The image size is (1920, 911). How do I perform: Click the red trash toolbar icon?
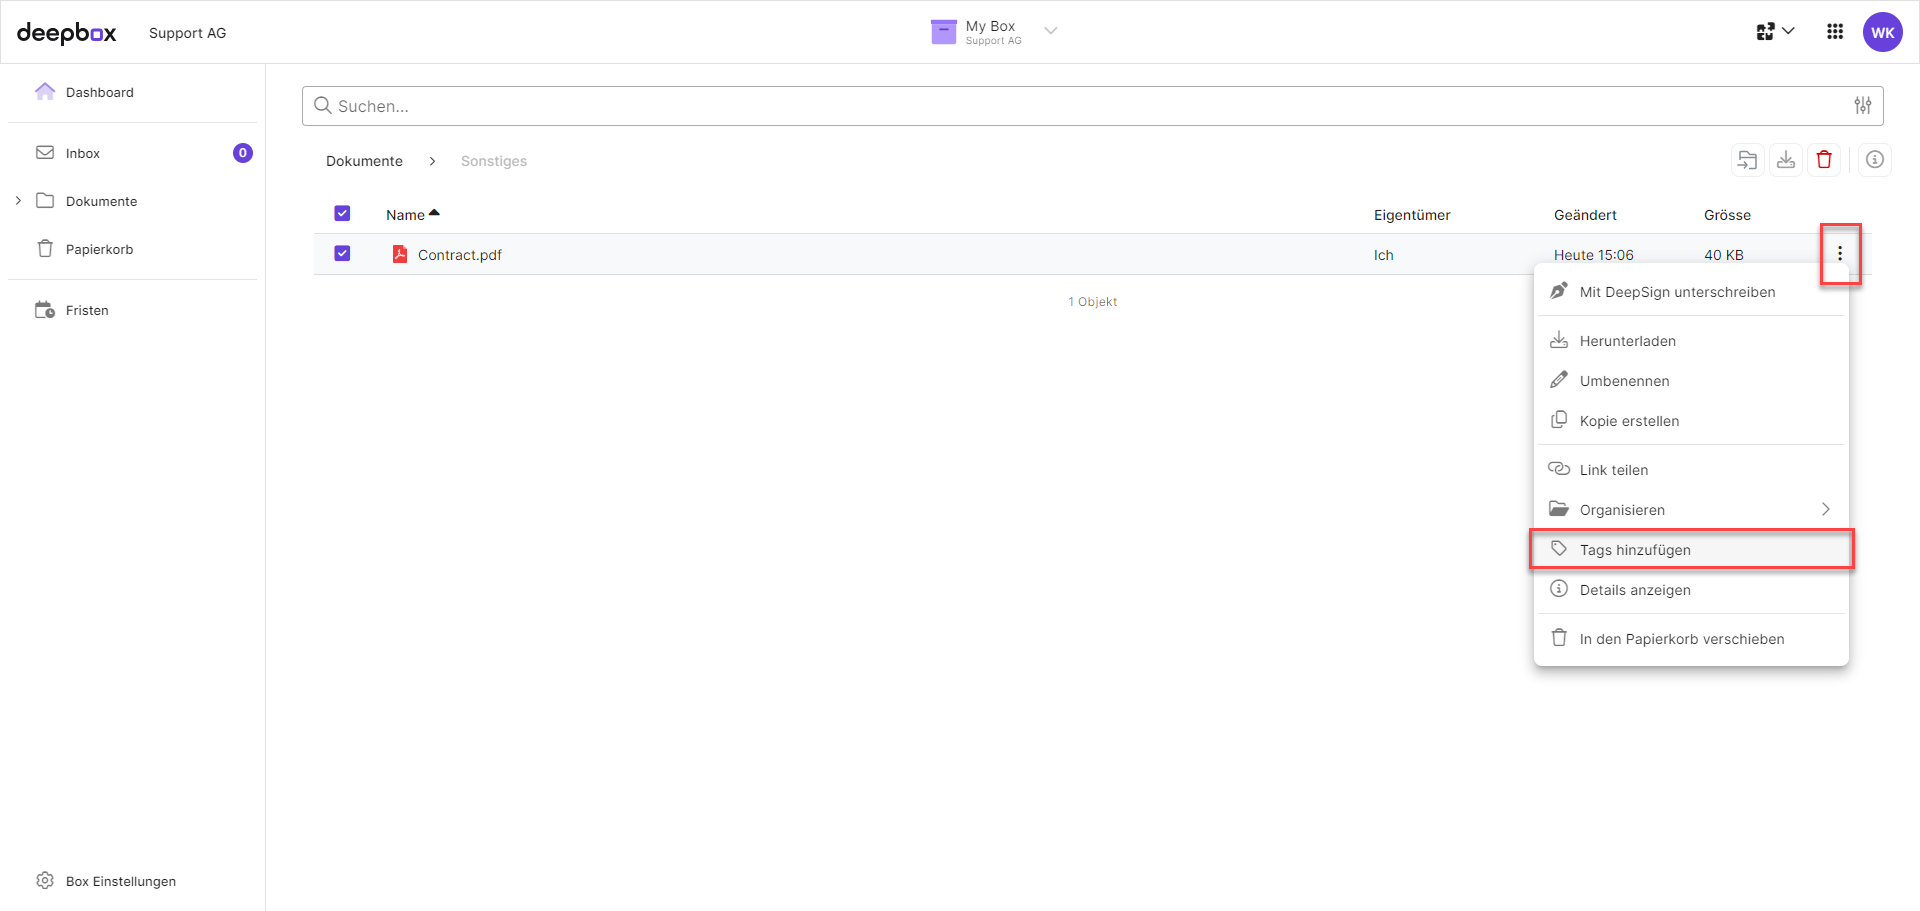click(1824, 160)
